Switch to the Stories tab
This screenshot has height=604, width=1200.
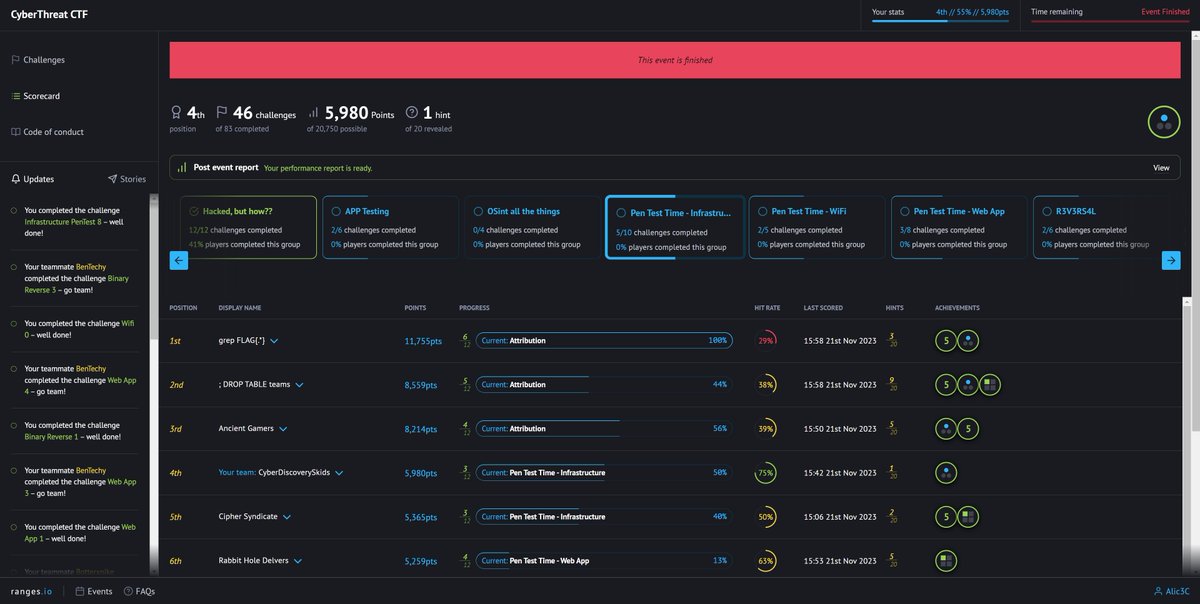[x=127, y=179]
